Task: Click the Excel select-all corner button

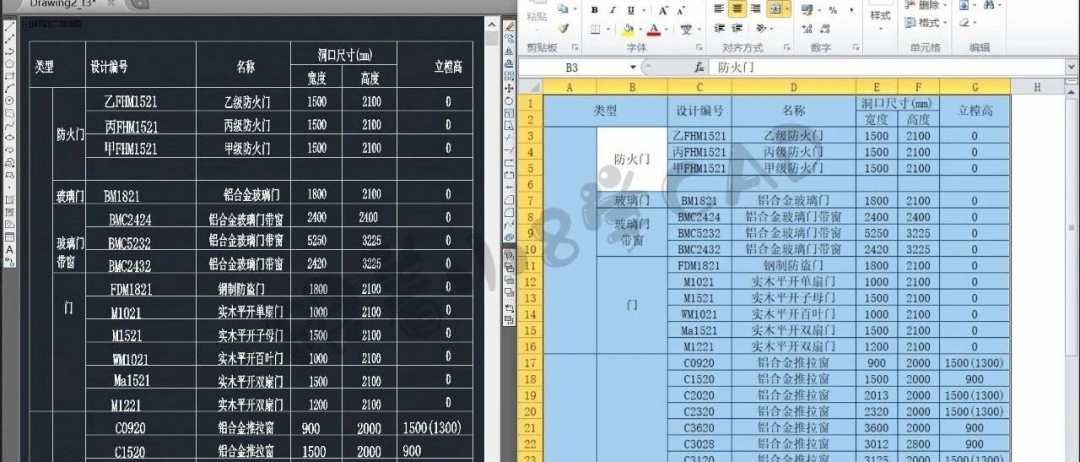Action: coord(530,87)
